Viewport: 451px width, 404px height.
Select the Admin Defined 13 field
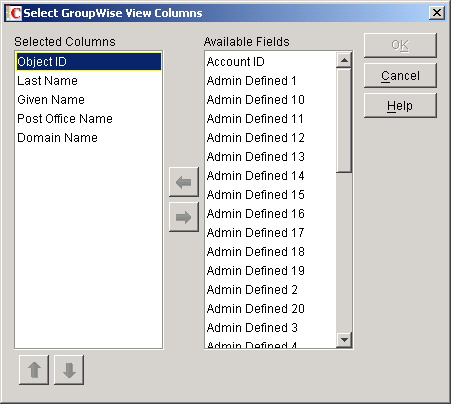coord(271,157)
